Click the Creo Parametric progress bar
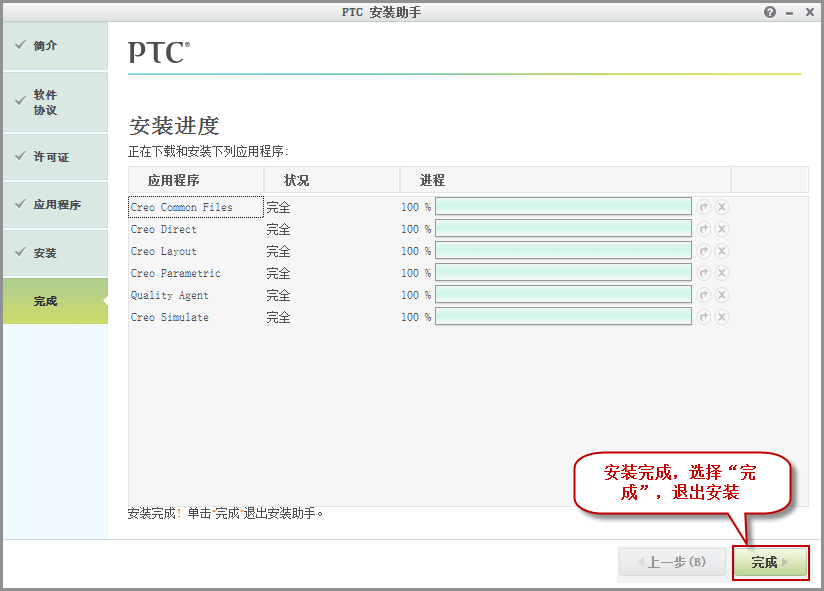The image size is (824, 591). [563, 273]
